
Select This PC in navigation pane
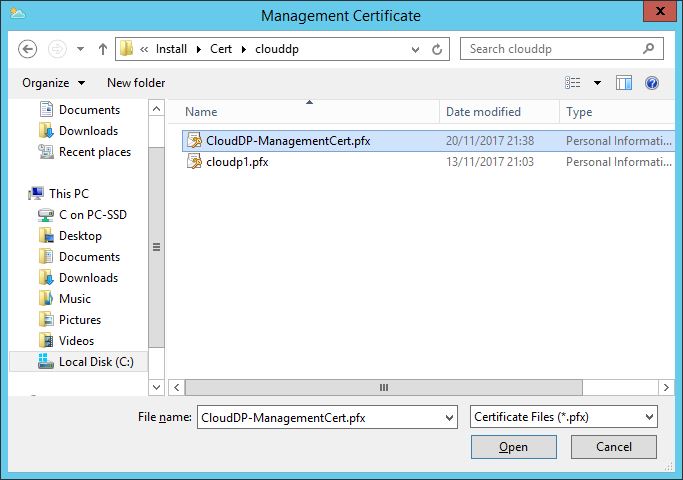click(69, 193)
